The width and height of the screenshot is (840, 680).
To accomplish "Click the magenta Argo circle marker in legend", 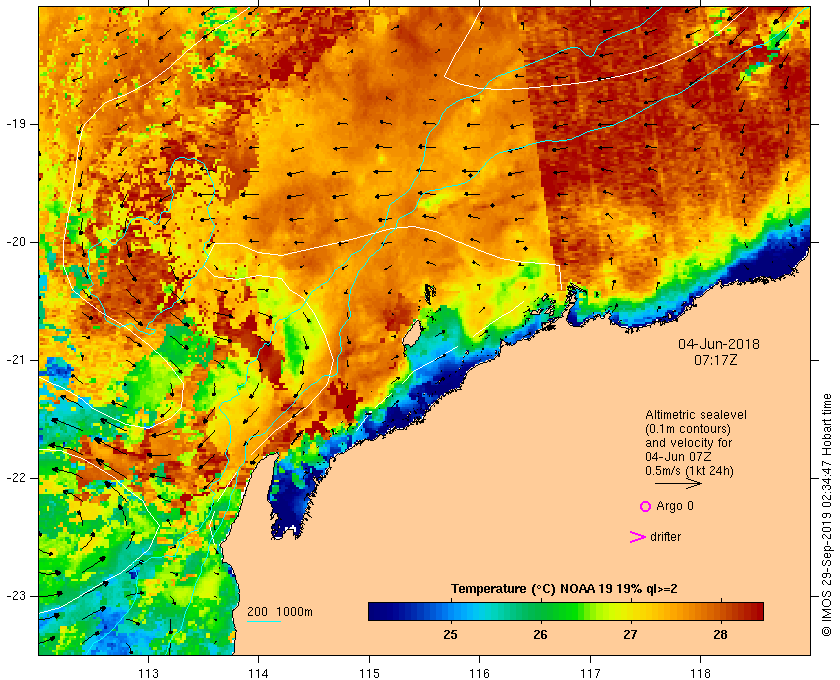I will click(x=645, y=506).
